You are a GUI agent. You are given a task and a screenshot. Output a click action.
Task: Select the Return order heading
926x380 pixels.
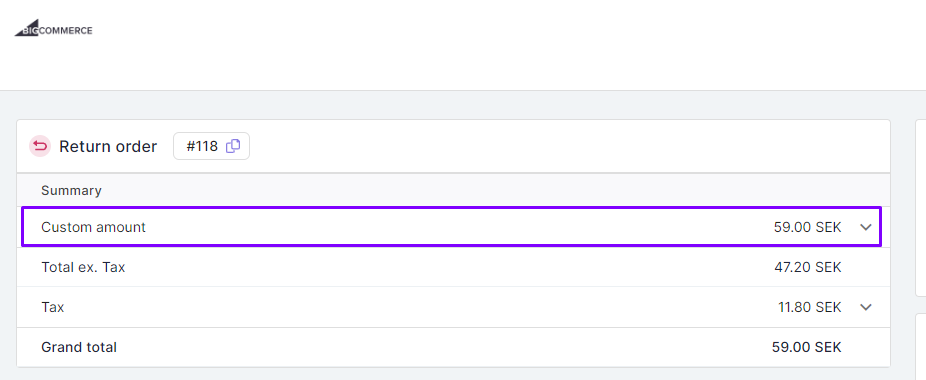[108, 147]
